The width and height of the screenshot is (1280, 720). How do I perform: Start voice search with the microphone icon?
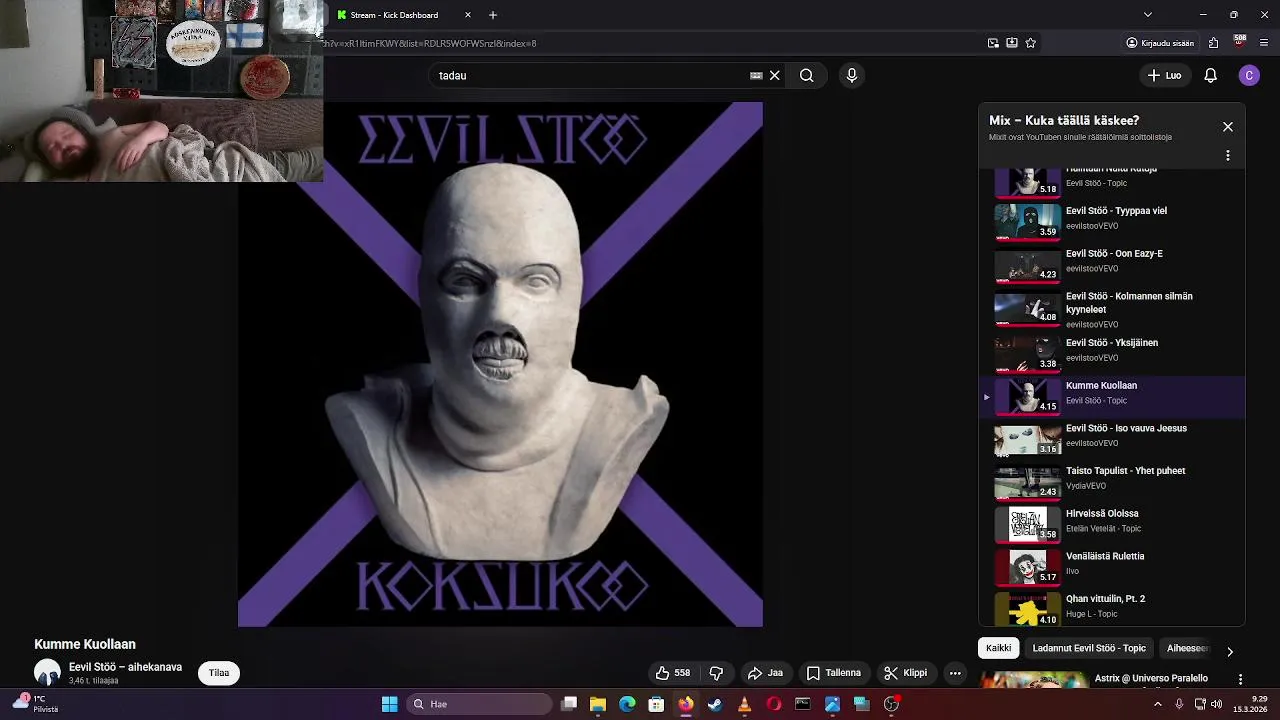tap(852, 75)
